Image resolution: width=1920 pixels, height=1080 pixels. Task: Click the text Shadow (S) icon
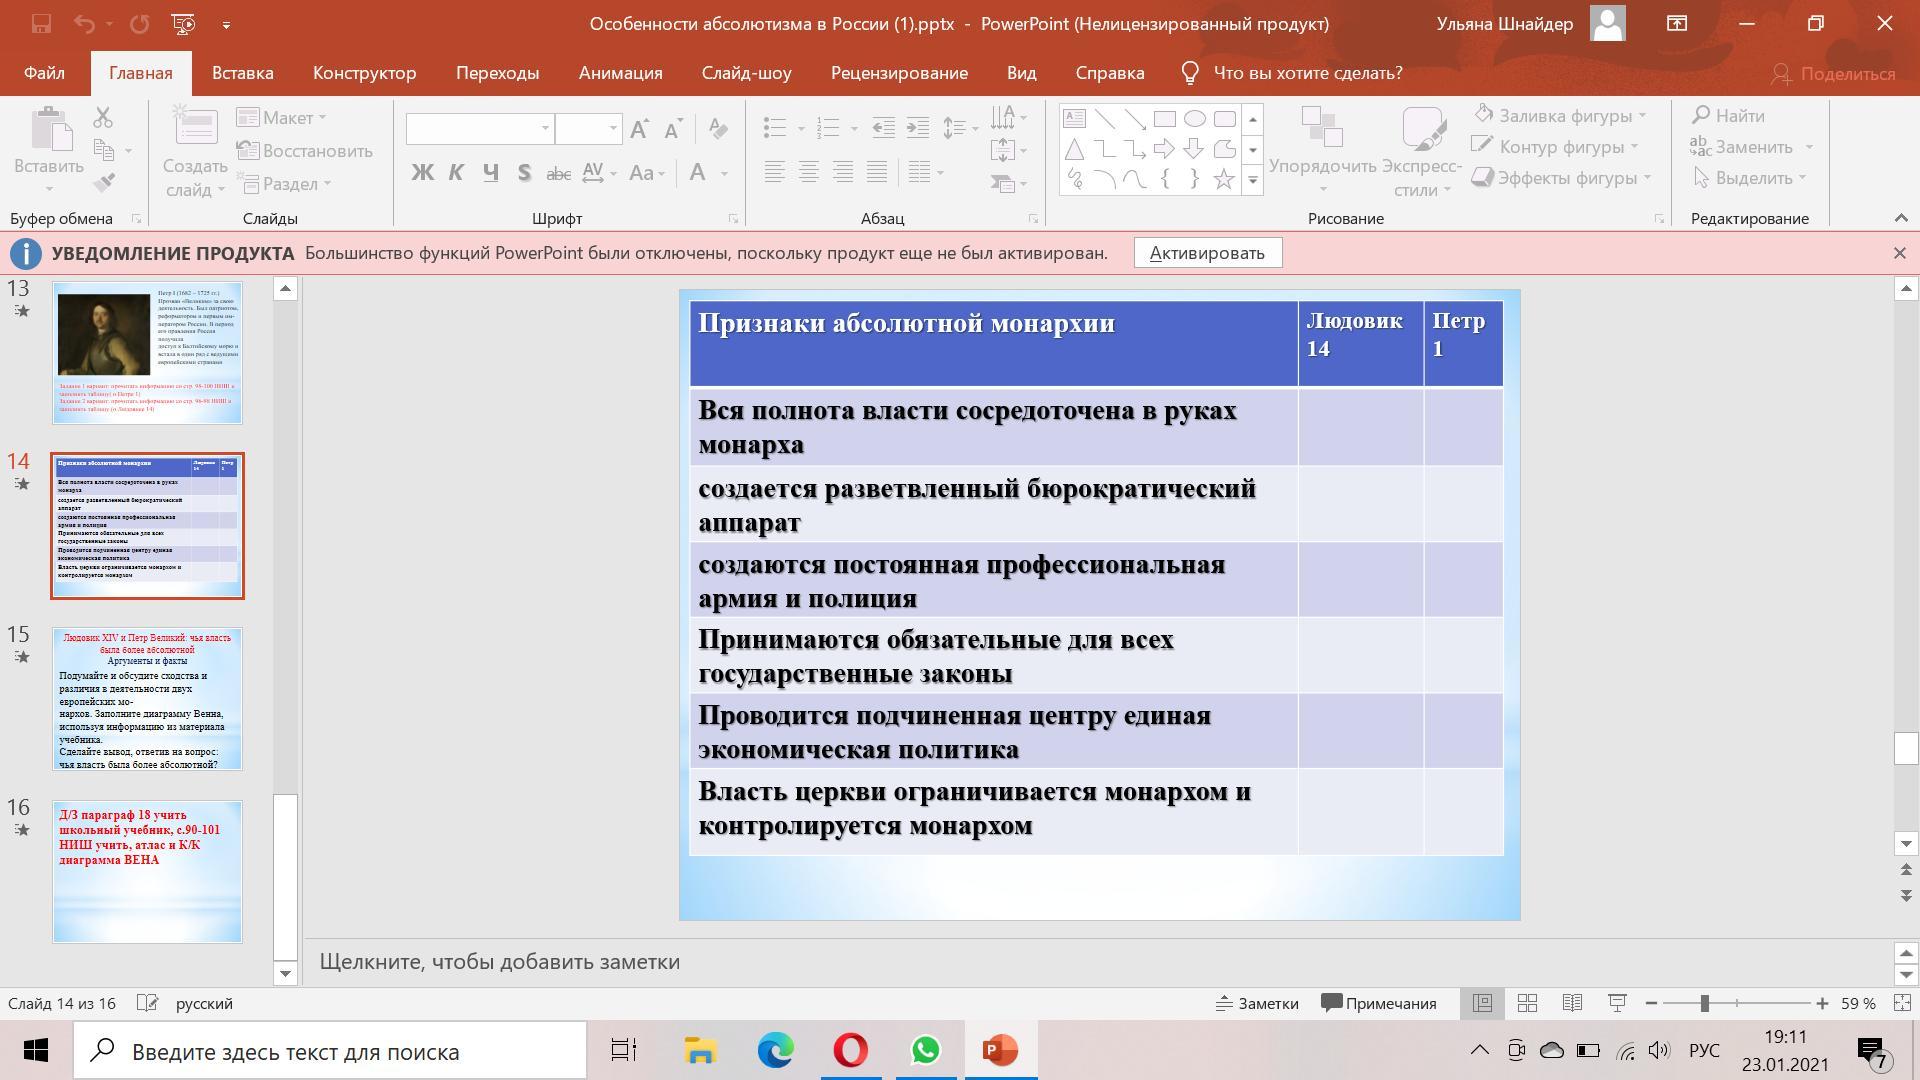[524, 173]
